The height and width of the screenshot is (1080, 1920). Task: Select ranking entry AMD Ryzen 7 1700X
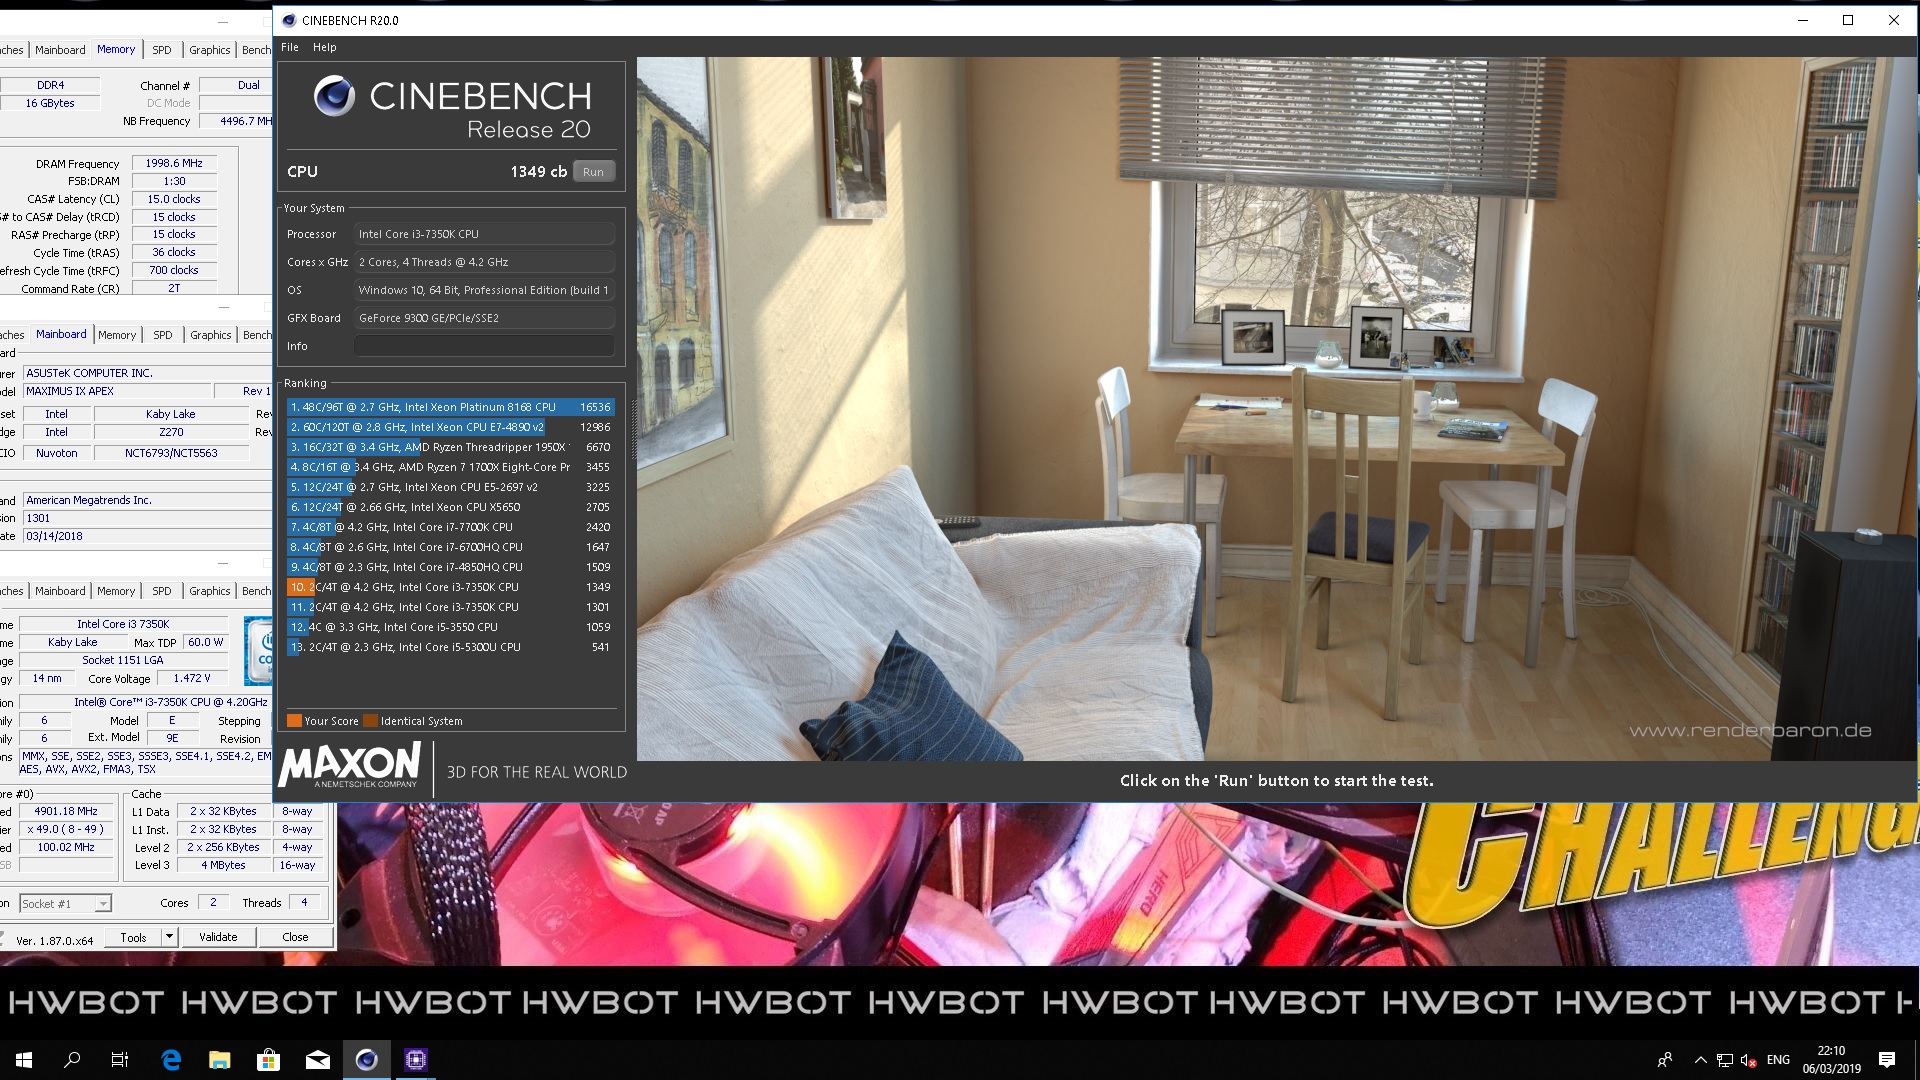point(450,467)
